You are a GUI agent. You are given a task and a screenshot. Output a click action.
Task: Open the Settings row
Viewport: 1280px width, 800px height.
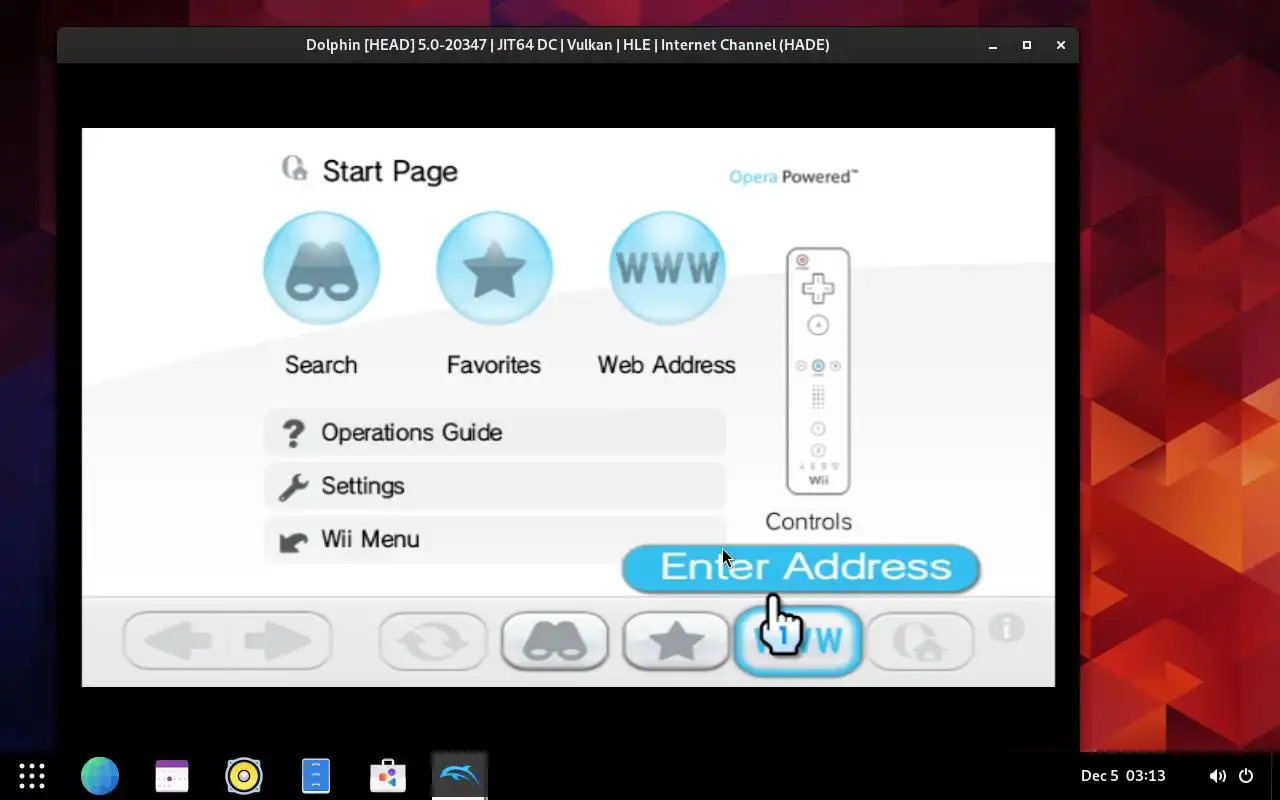click(x=495, y=486)
